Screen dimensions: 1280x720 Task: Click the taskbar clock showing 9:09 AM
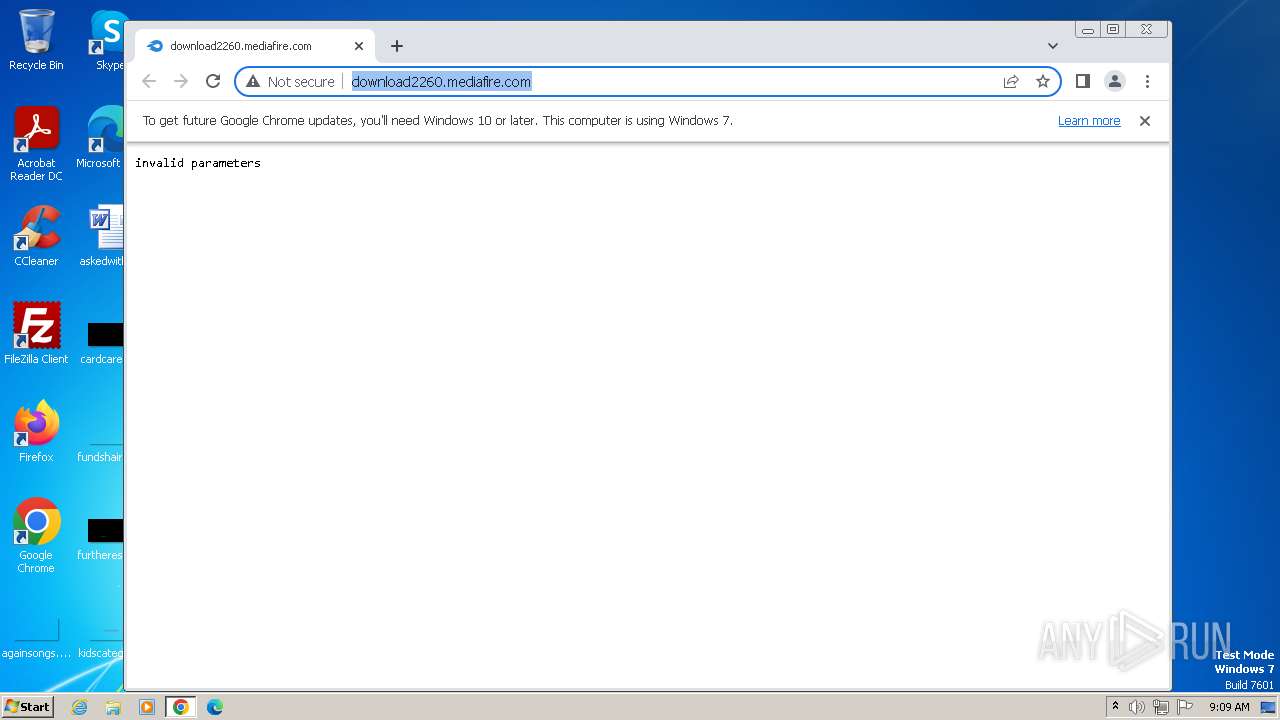coord(1229,707)
